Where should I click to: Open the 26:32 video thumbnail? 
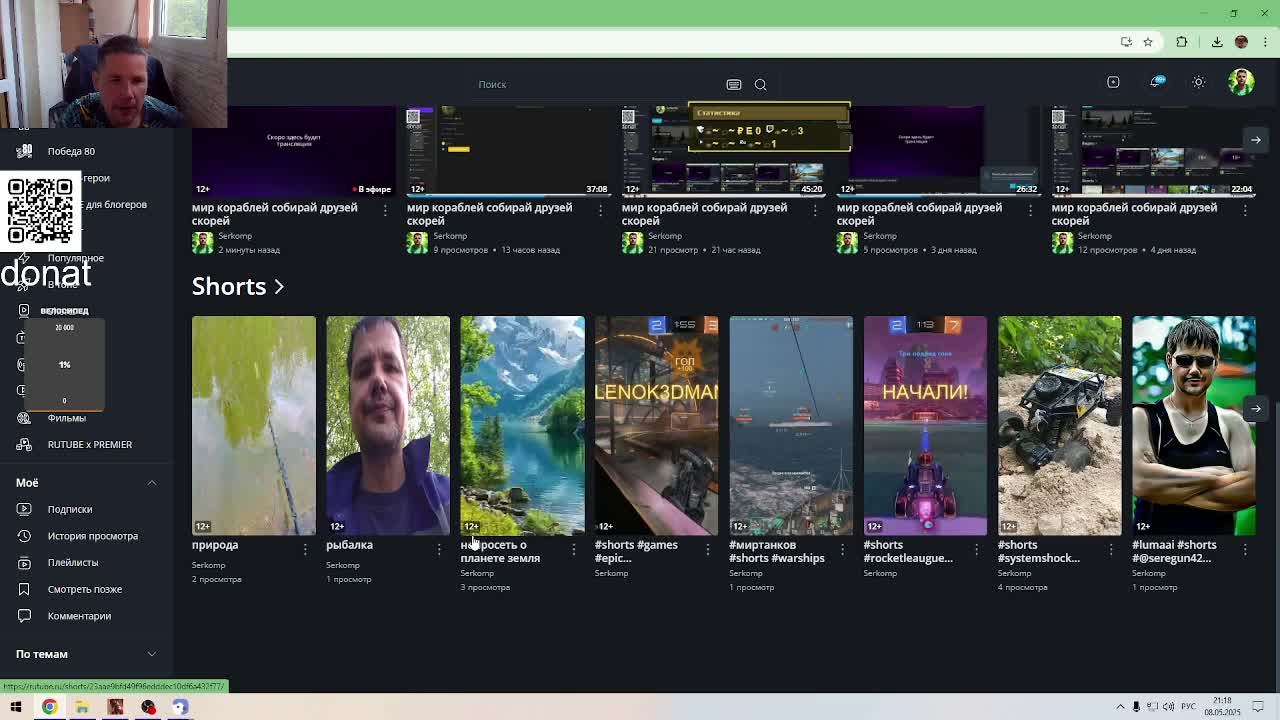939,151
